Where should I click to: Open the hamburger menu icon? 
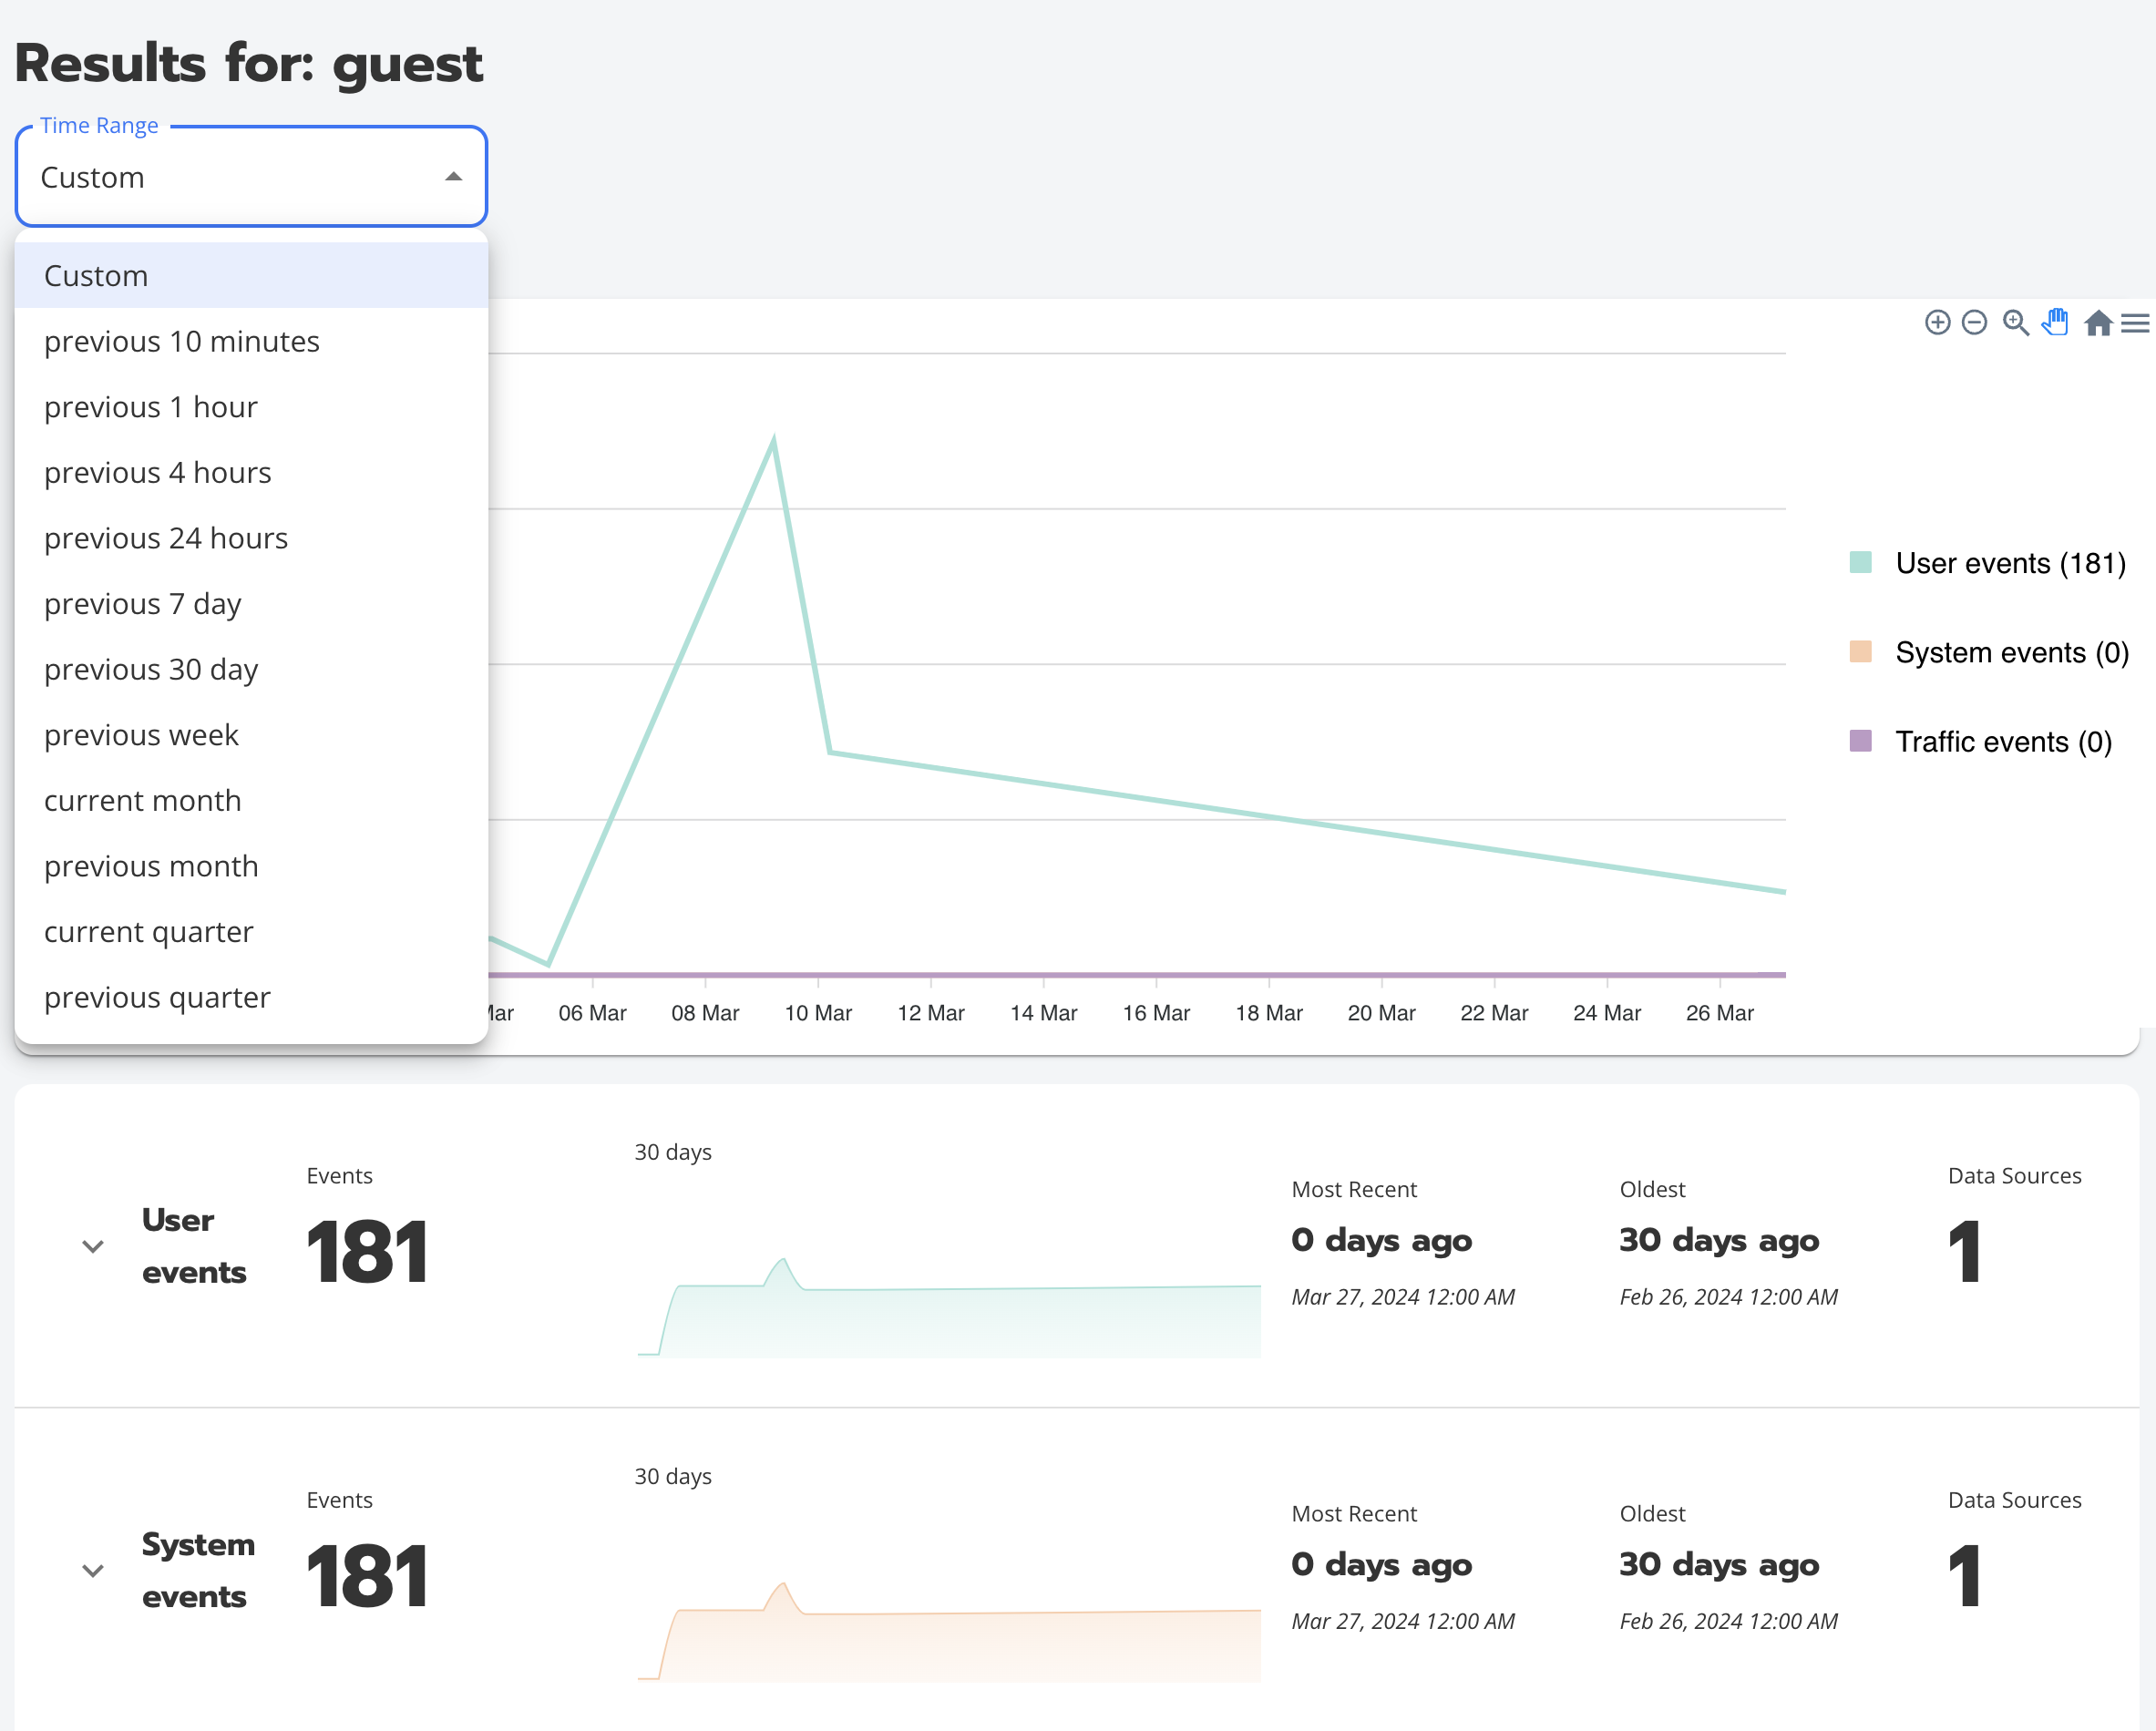(2135, 323)
